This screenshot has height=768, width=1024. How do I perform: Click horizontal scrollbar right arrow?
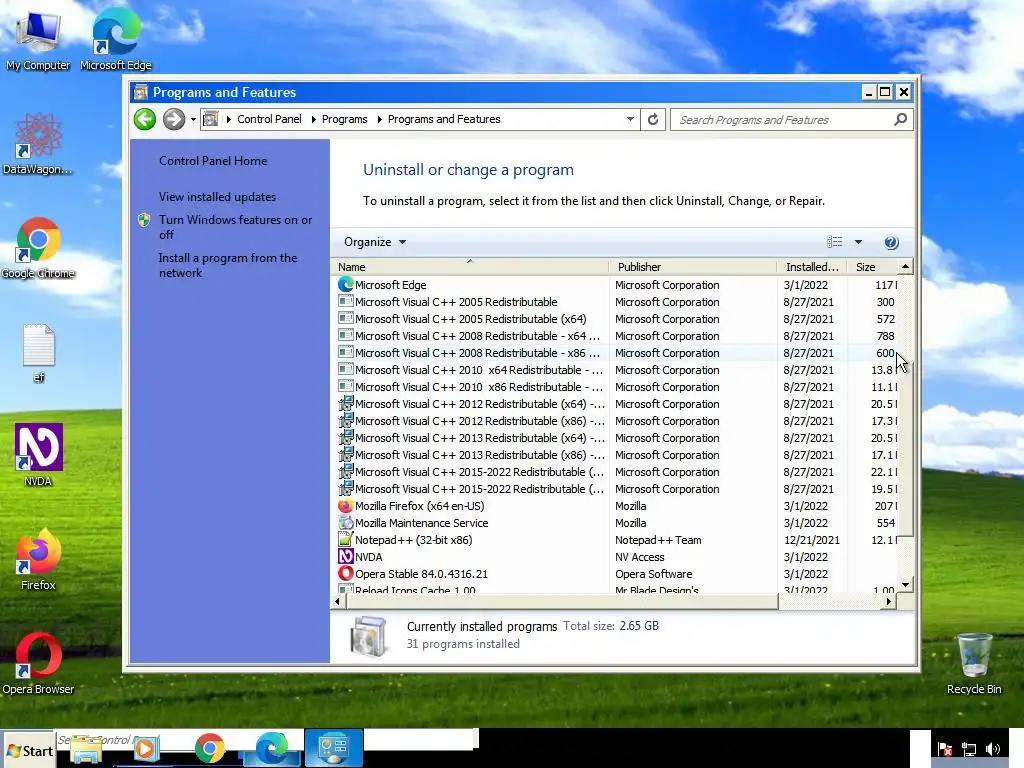click(888, 601)
